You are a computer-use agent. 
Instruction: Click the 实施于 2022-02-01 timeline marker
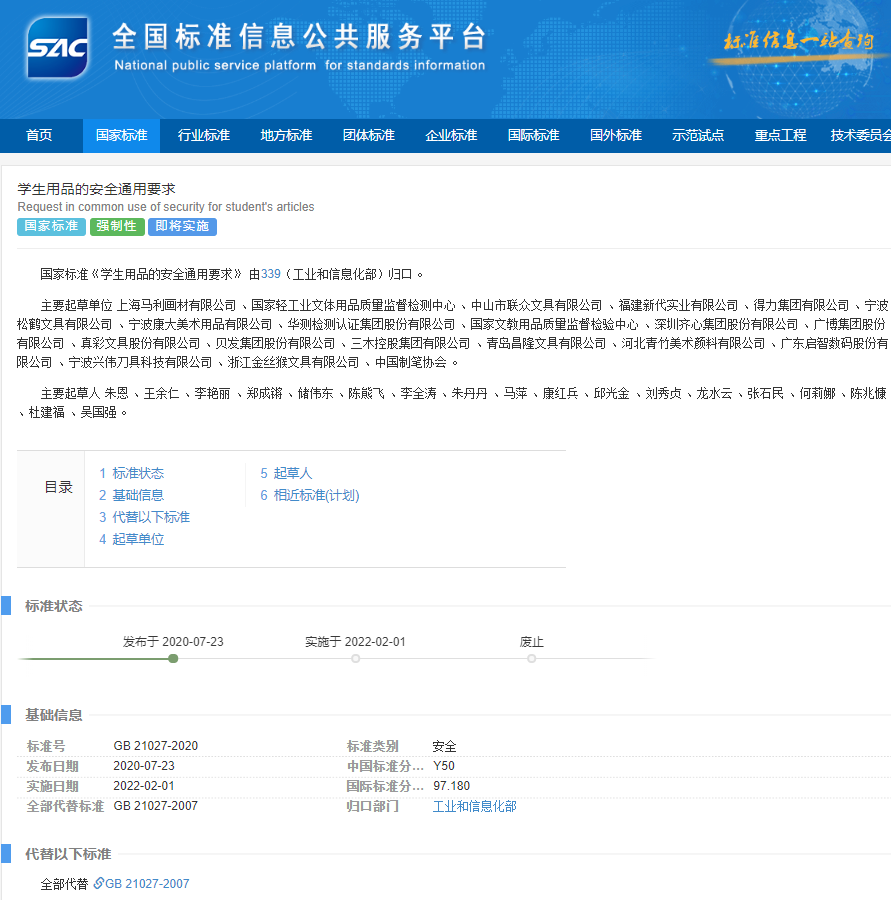[x=355, y=658]
